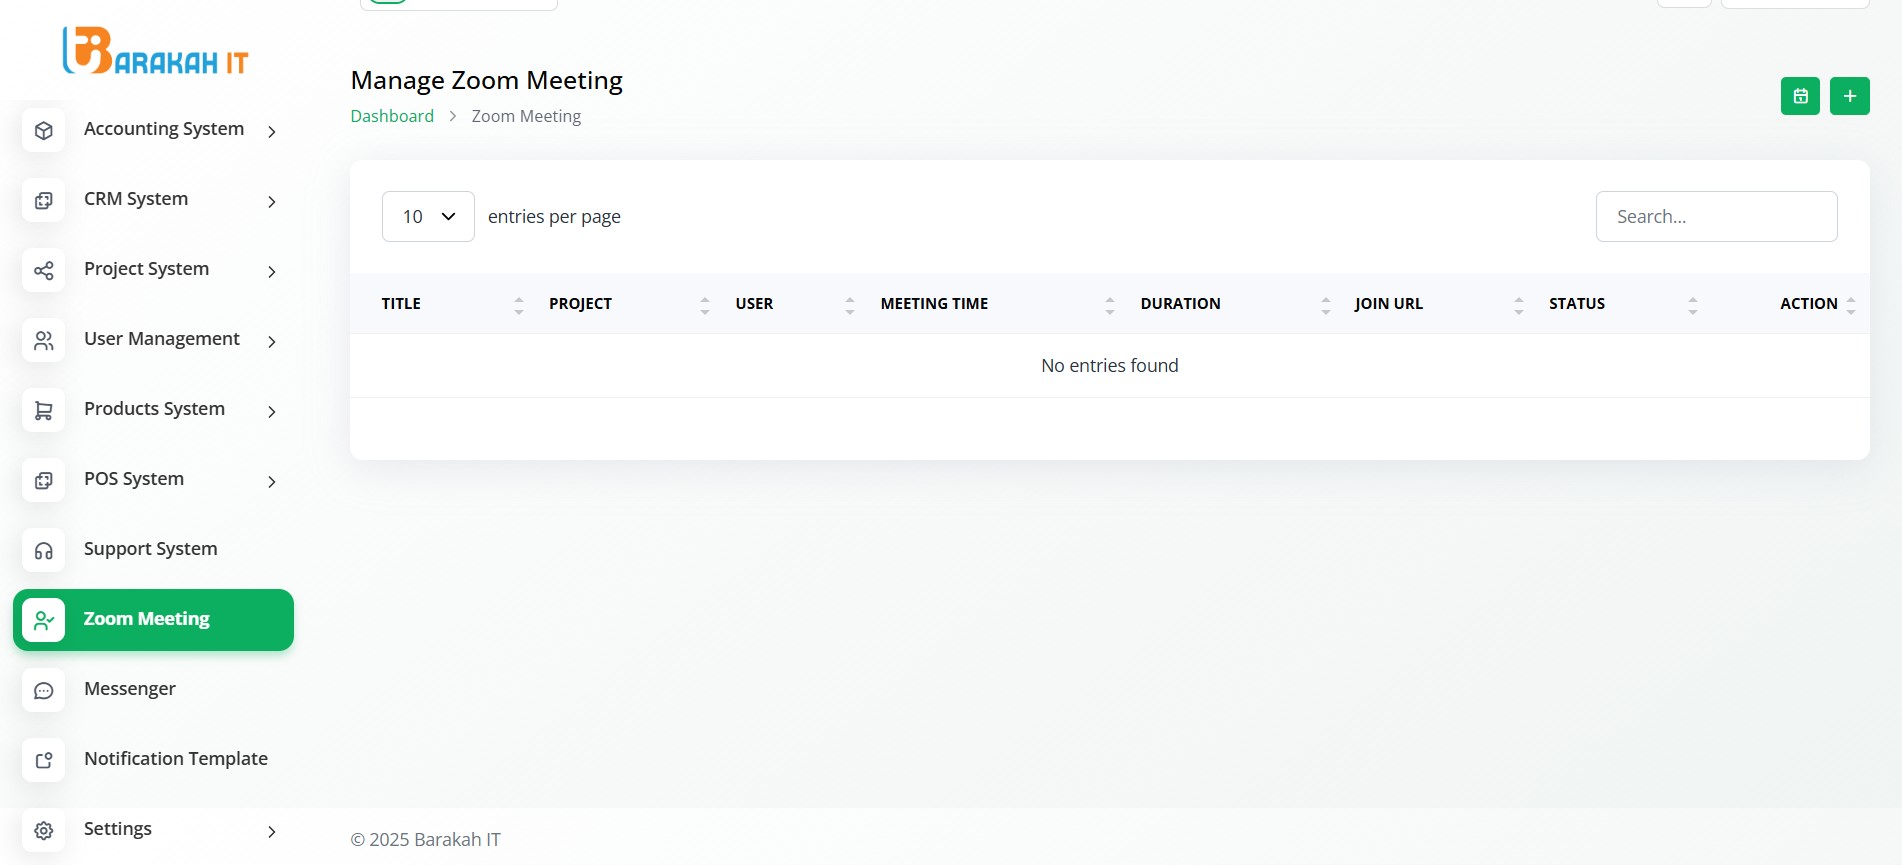Viewport: 1902px width, 865px height.
Task: Click the Accounting System cube icon
Action: tap(44, 130)
